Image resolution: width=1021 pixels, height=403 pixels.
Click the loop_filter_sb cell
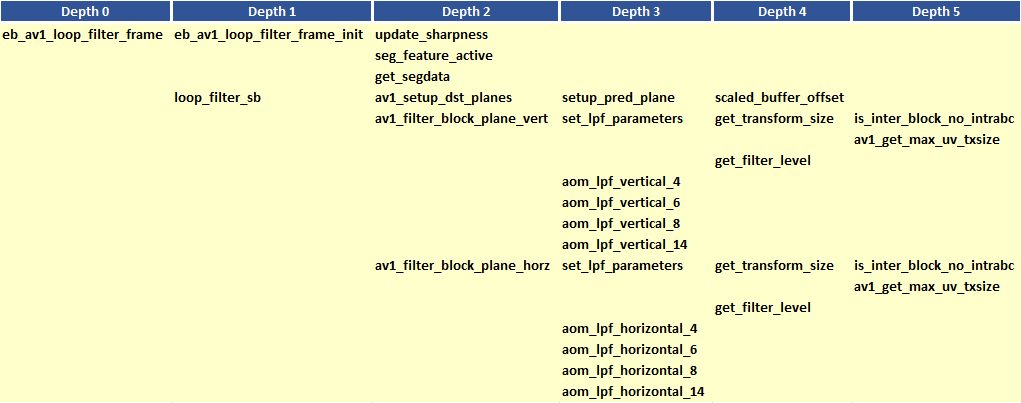point(218,98)
